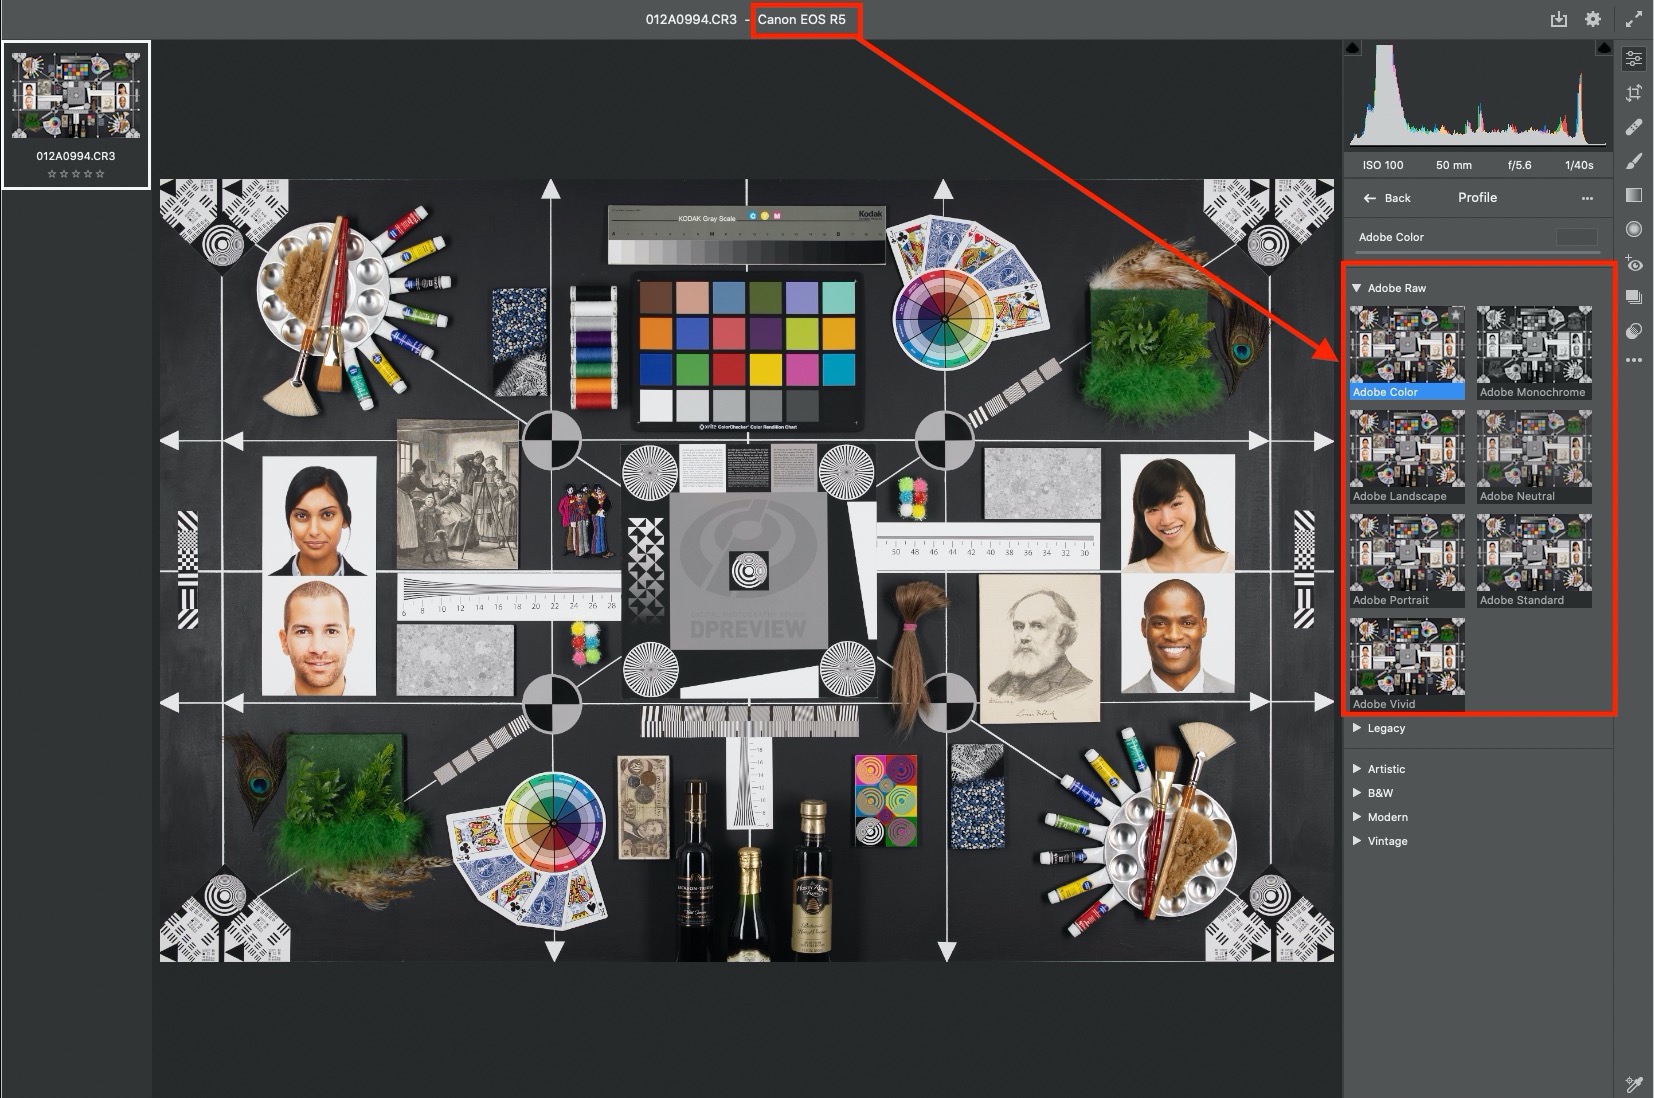Toggle highlight clipping warning on histogram
Image resolution: width=1654 pixels, height=1098 pixels.
click(x=1604, y=47)
